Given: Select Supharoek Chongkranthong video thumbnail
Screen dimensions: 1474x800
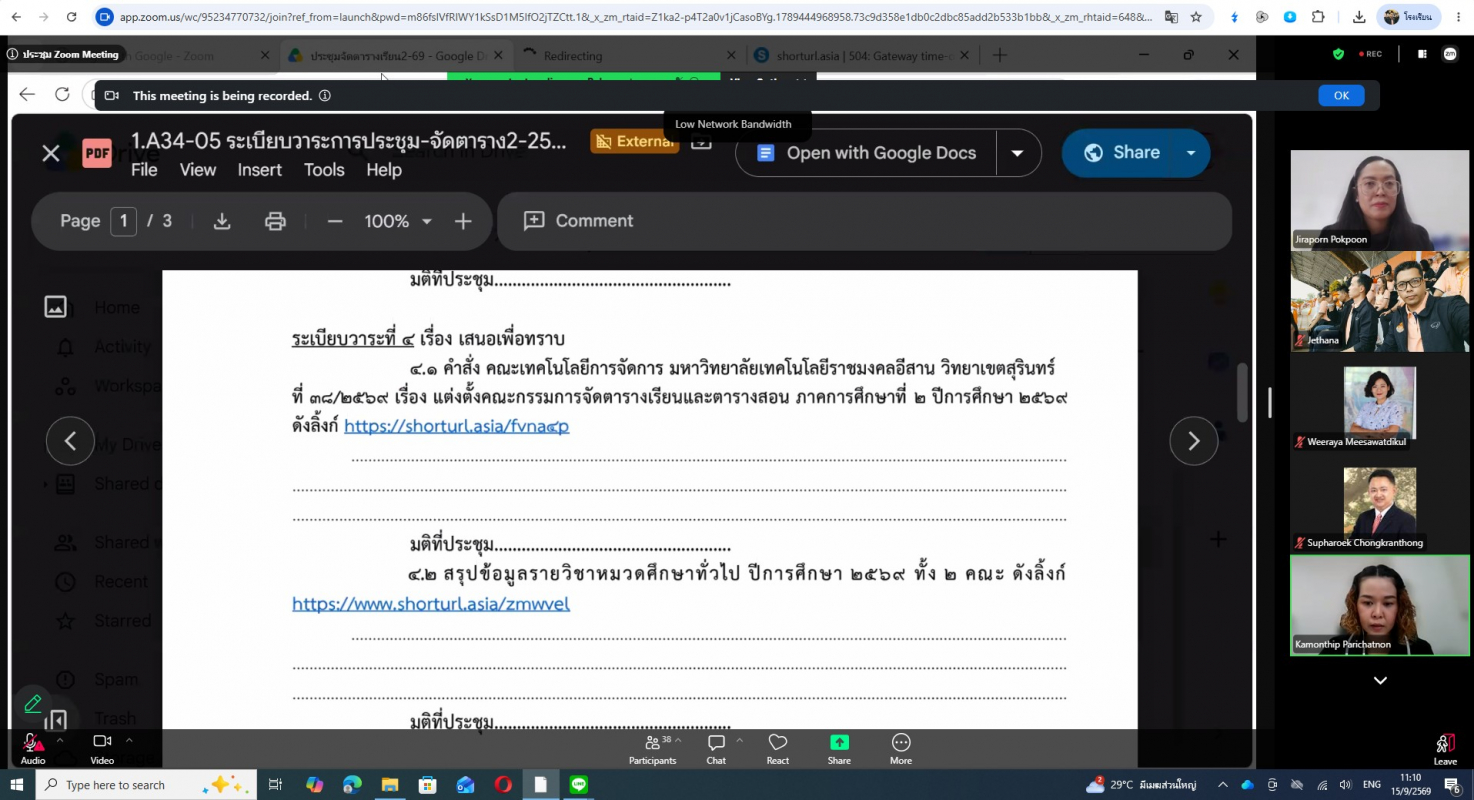Looking at the screenshot, I should pyautogui.click(x=1380, y=503).
